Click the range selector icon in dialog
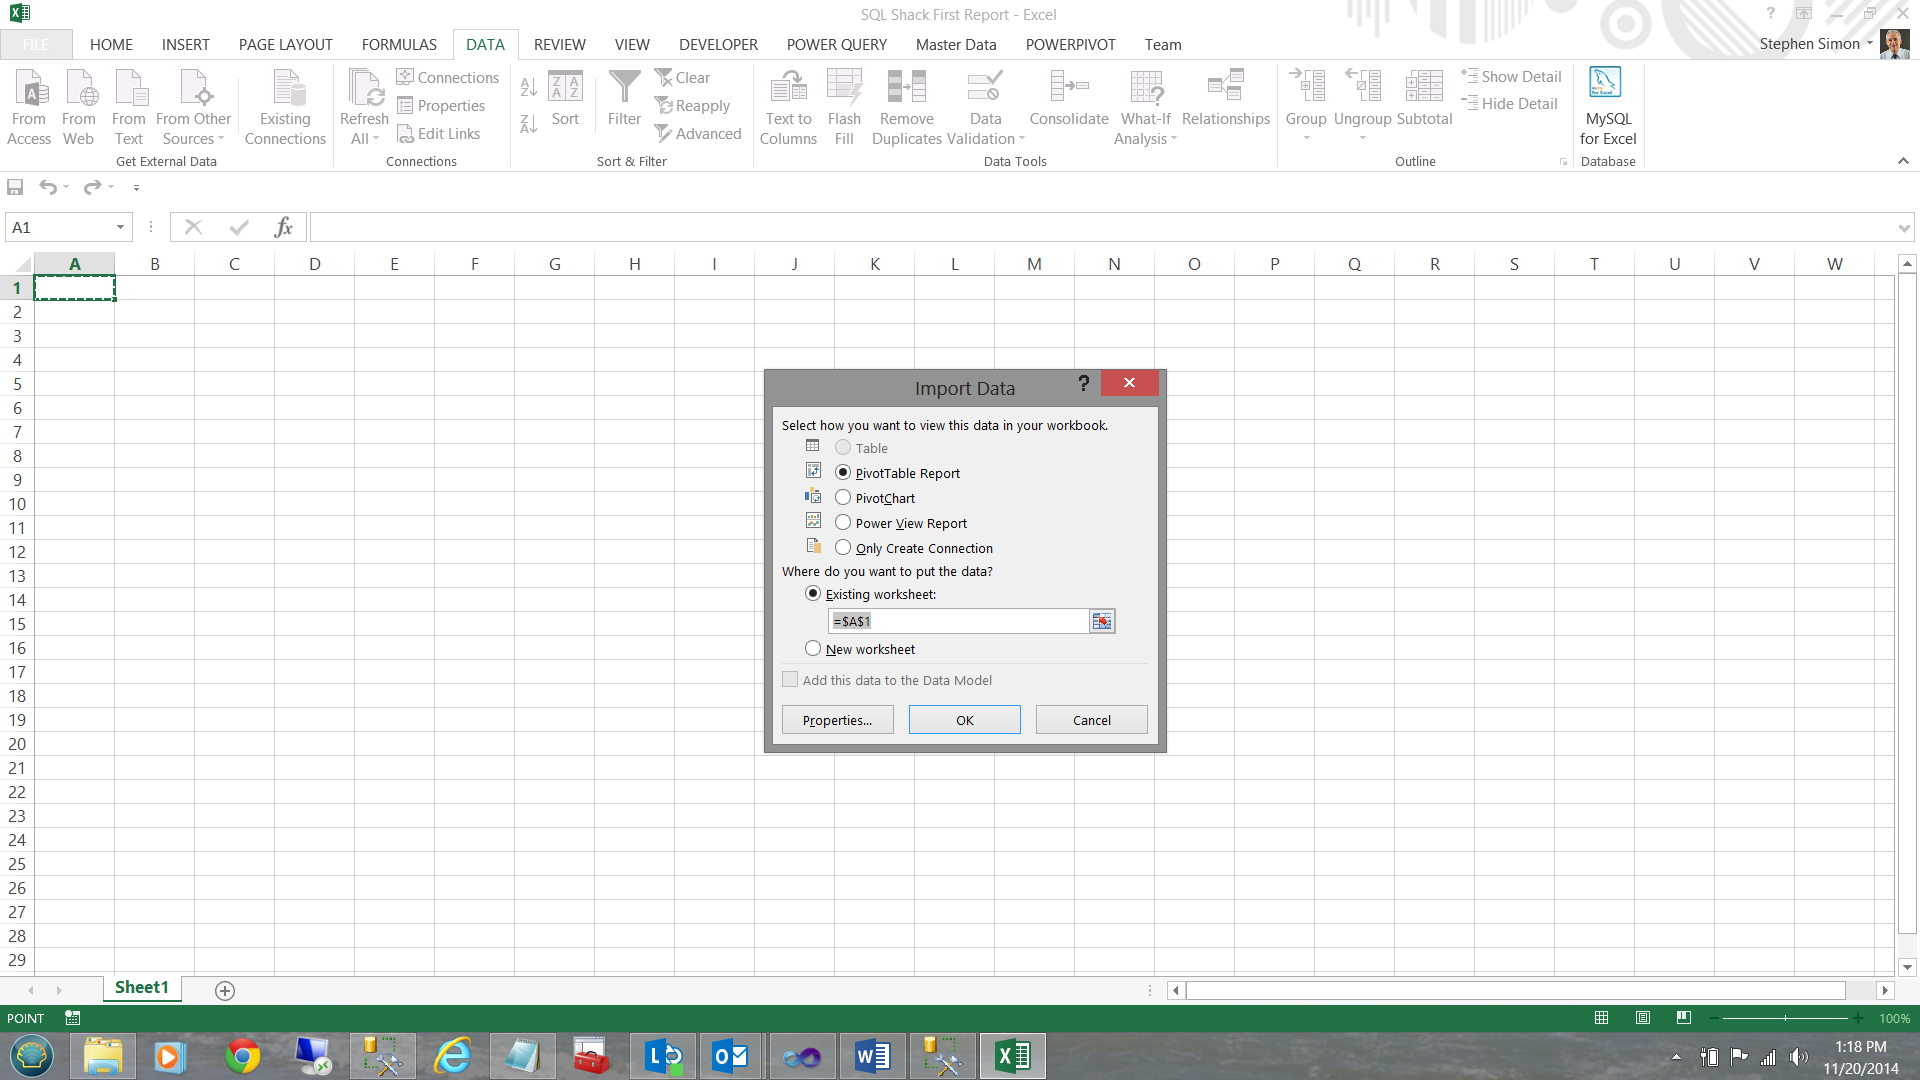 [1101, 622]
